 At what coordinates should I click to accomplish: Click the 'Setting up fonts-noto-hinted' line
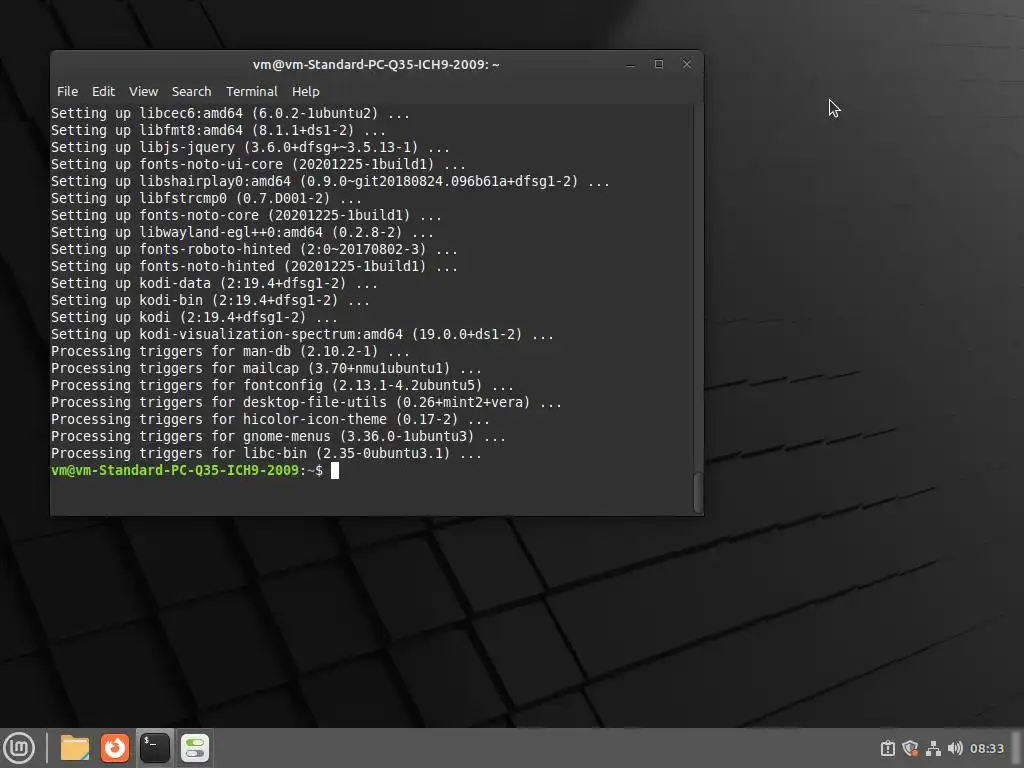[x=254, y=266]
